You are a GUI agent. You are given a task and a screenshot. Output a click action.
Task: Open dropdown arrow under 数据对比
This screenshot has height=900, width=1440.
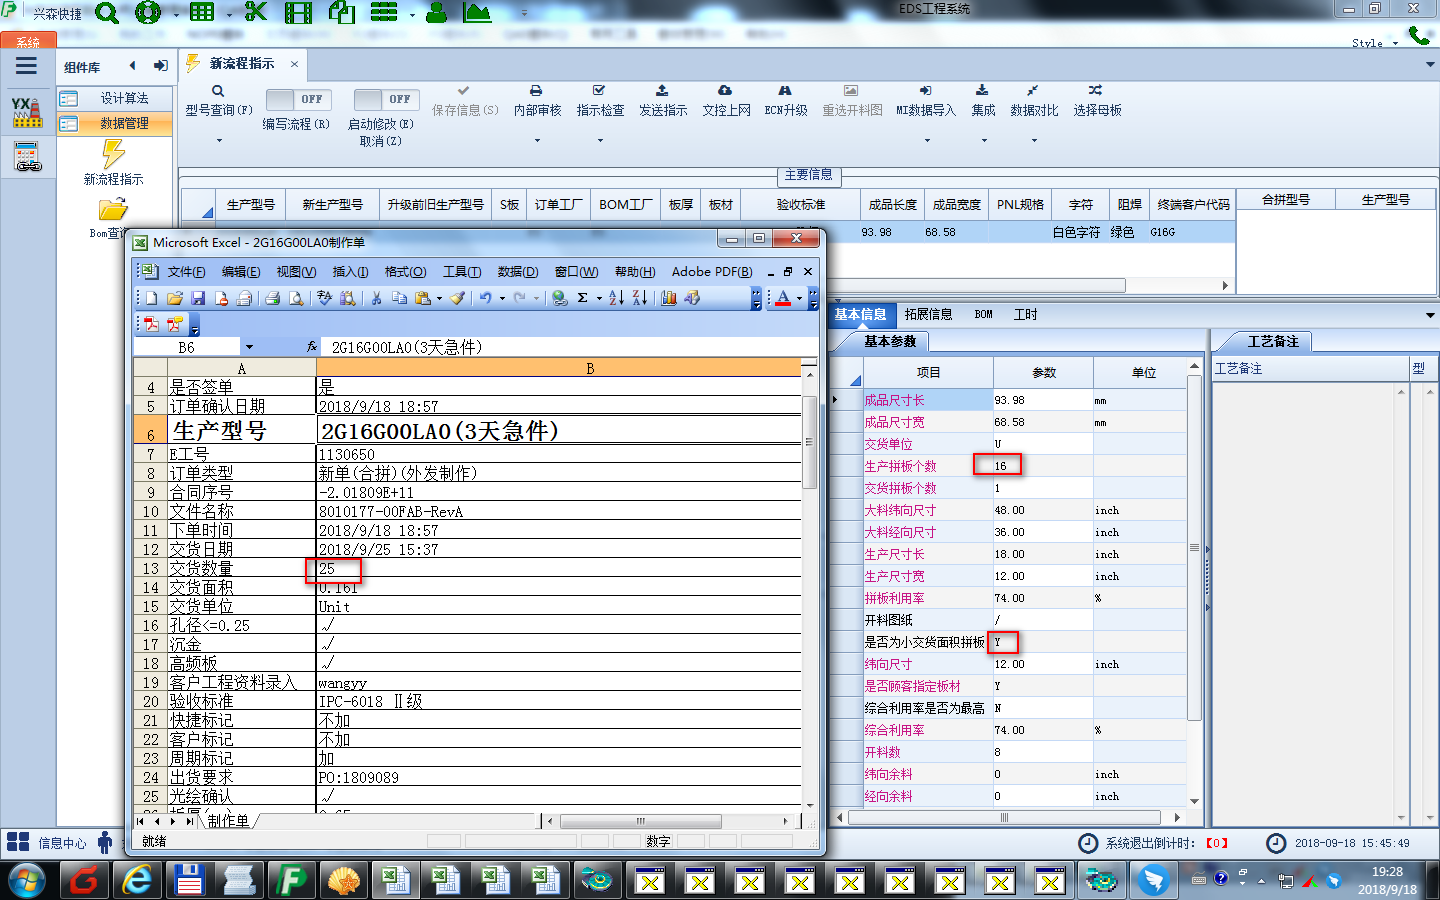[x=1034, y=141]
